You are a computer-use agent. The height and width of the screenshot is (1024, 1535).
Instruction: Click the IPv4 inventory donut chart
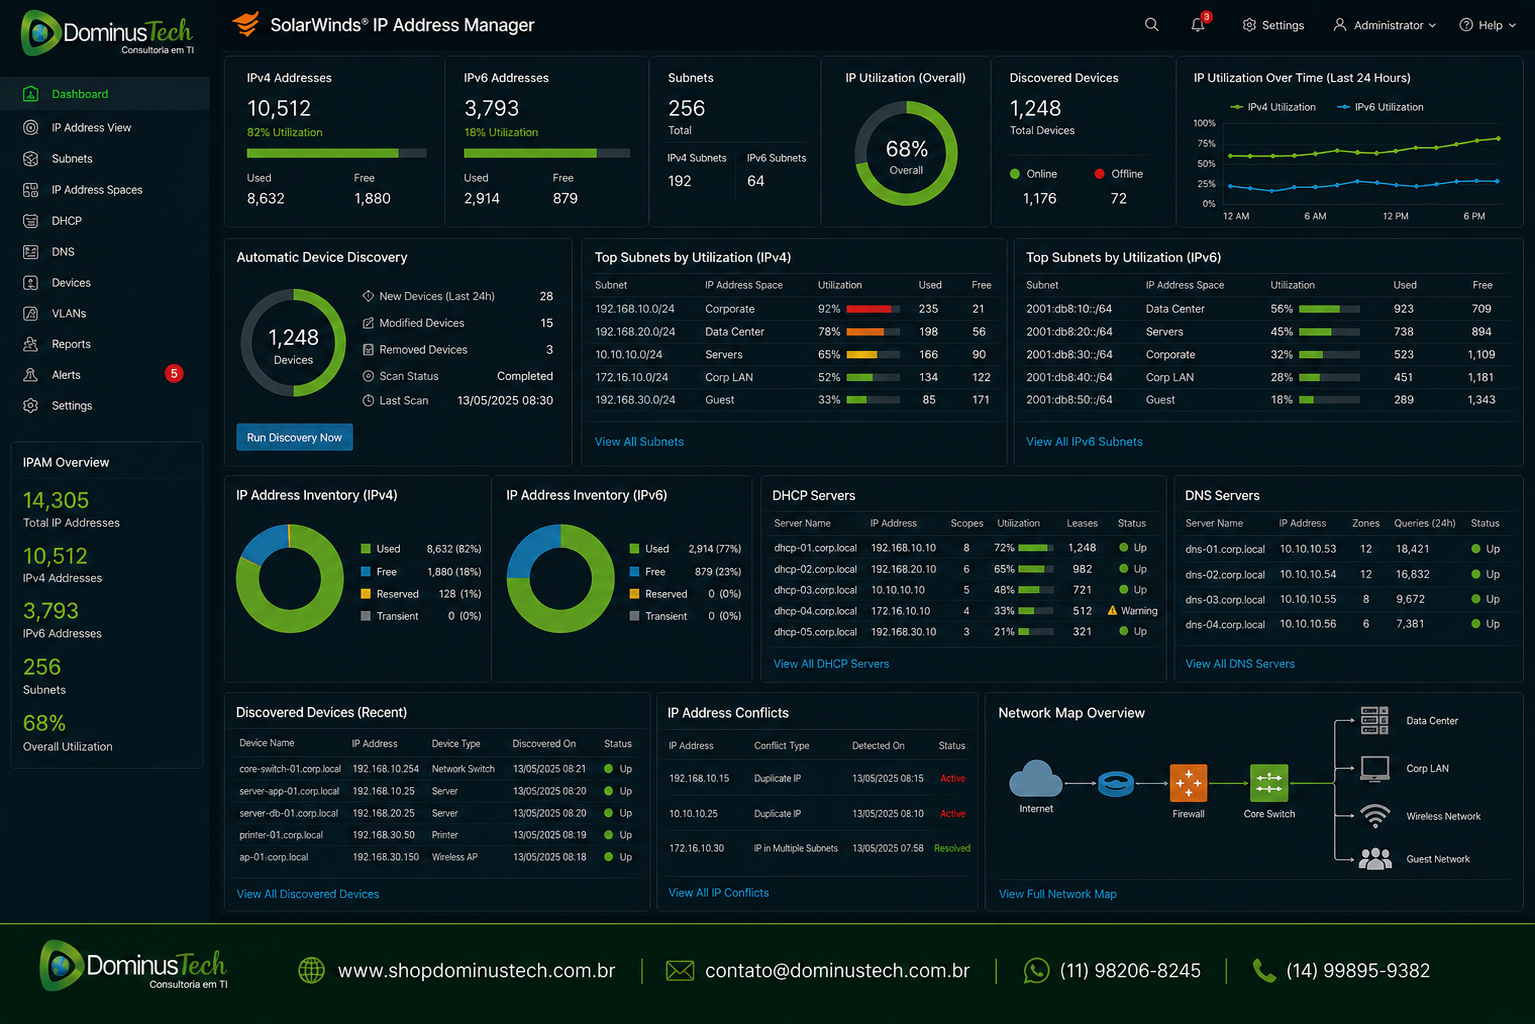pos(290,578)
